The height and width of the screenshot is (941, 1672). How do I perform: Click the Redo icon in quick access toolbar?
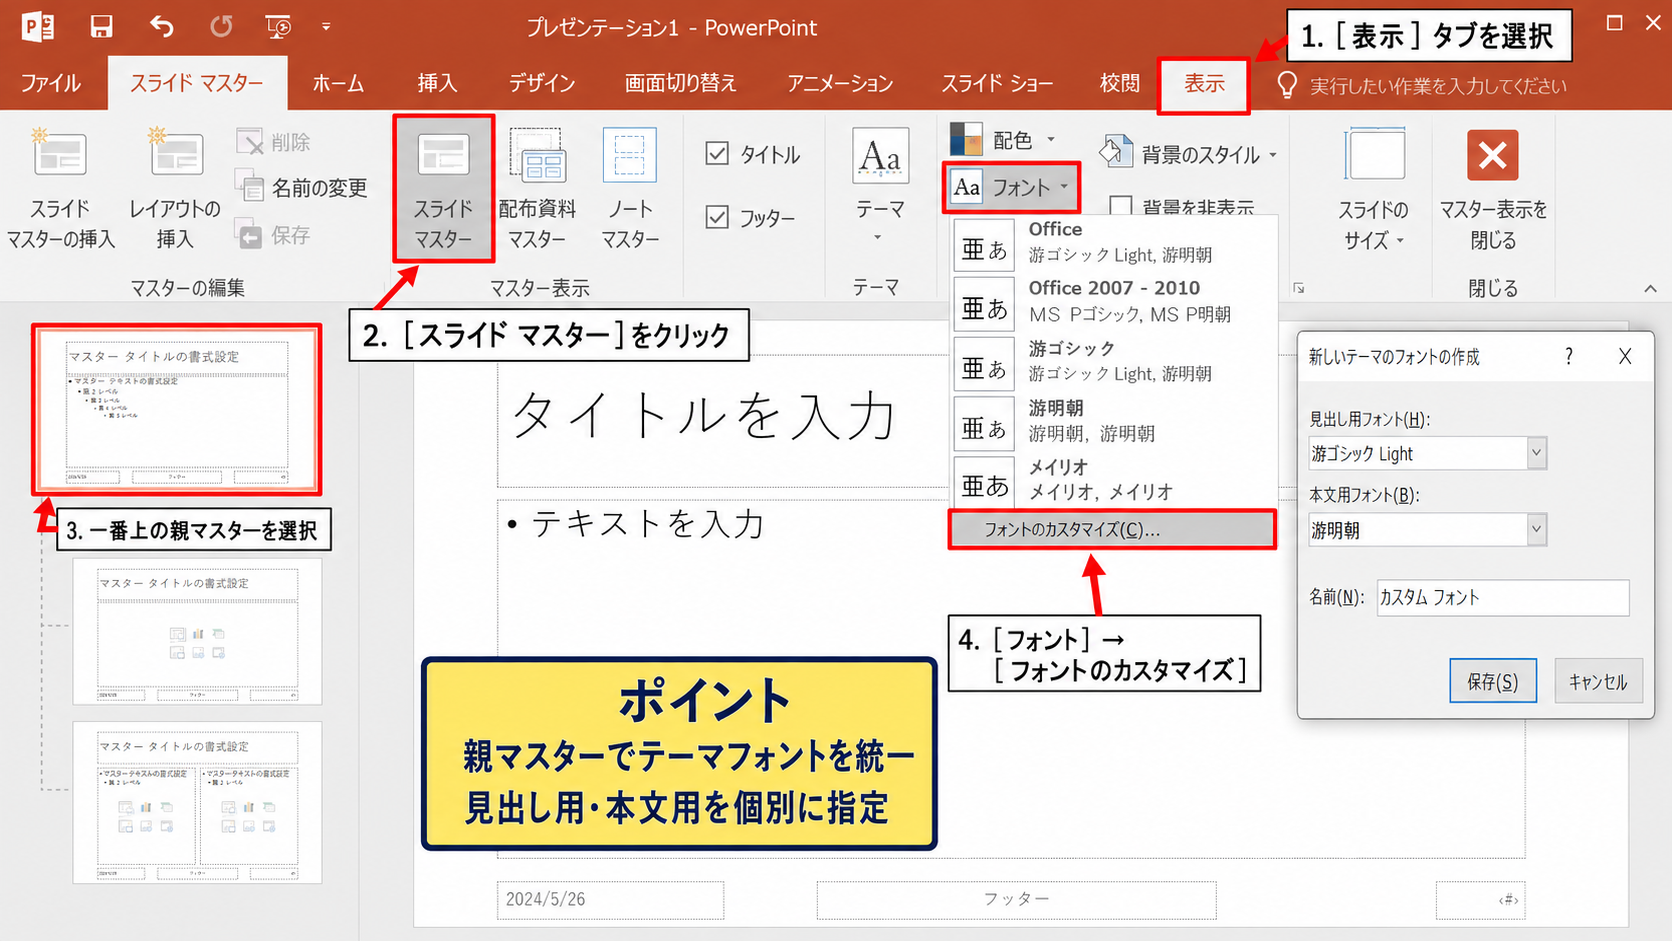point(220,27)
